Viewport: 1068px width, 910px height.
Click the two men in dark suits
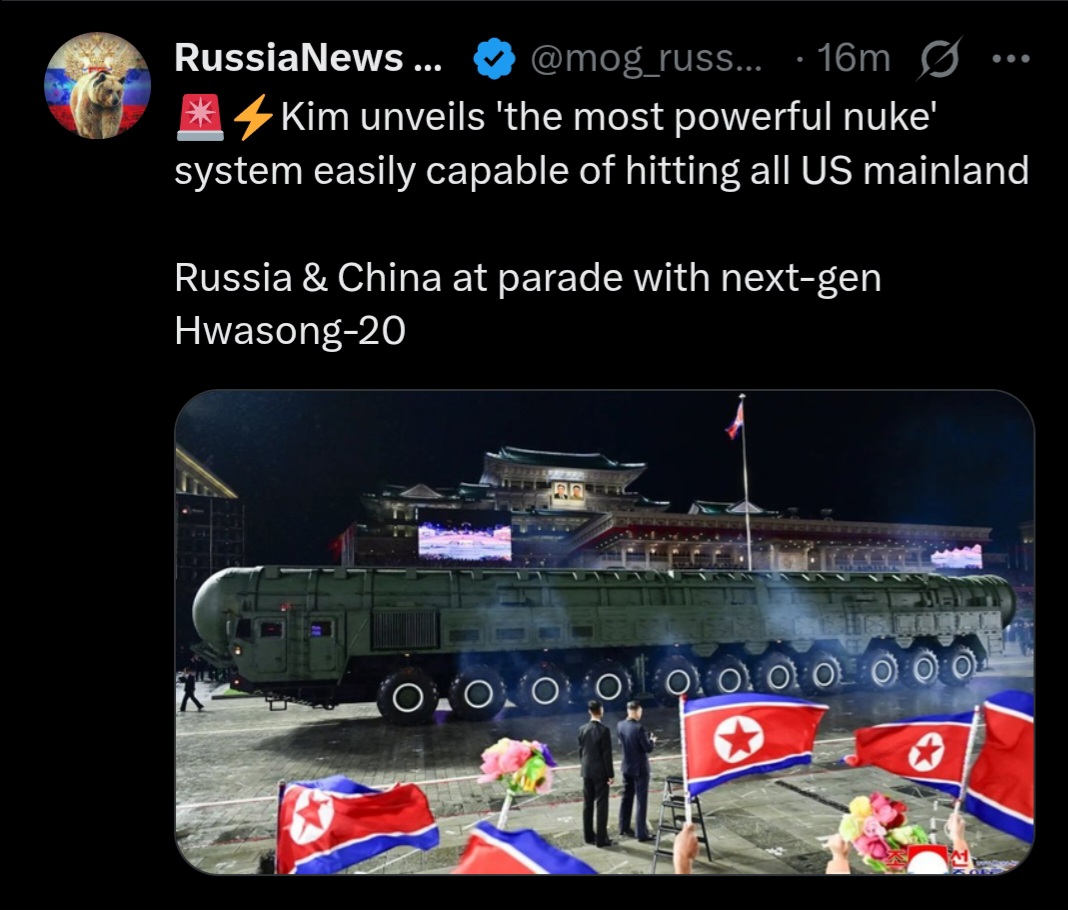point(616,772)
